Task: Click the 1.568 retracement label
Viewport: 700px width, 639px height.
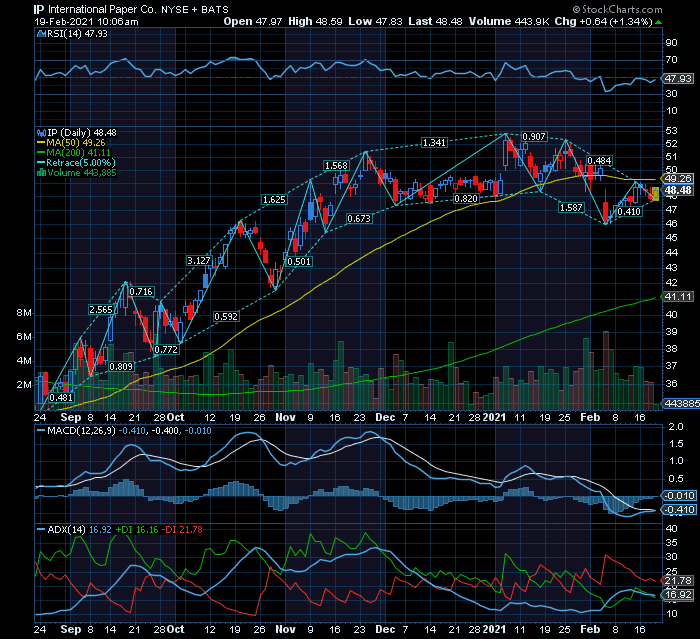Action: point(336,166)
